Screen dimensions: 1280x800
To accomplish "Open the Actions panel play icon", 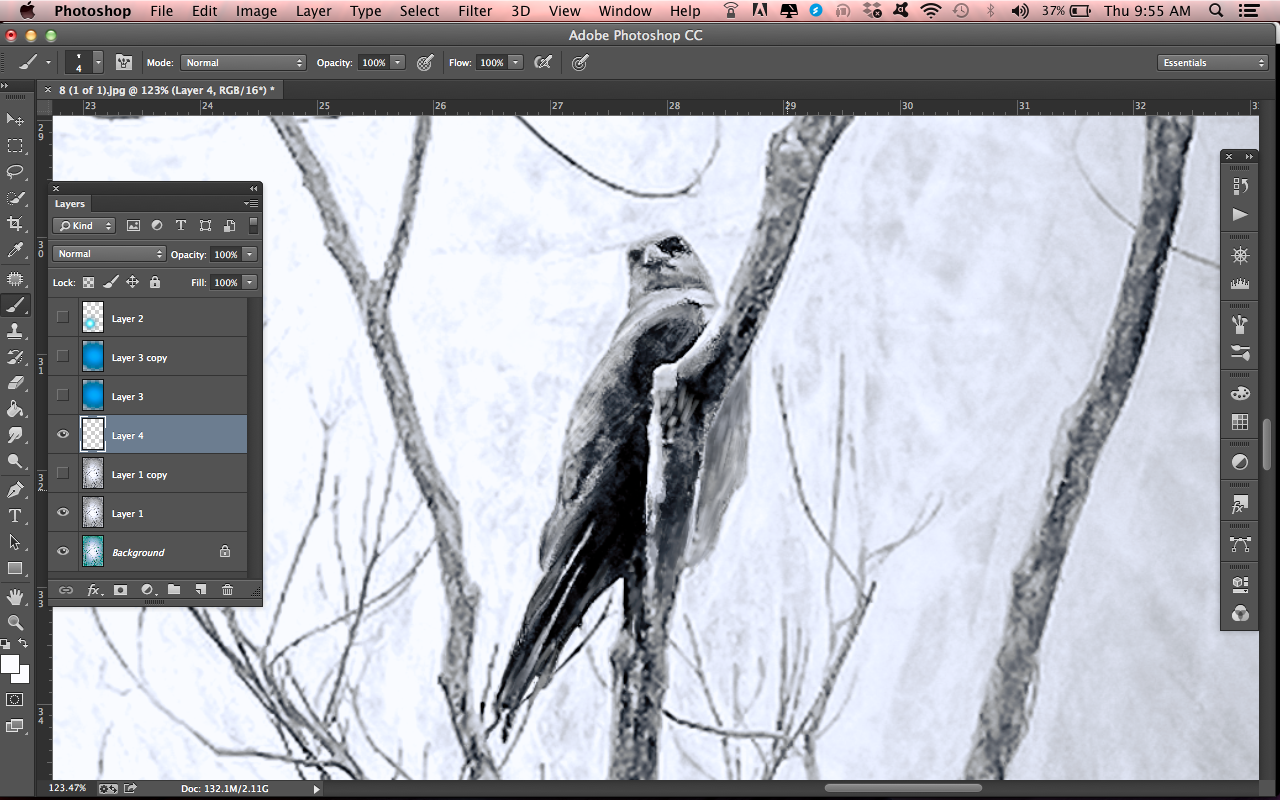I will coord(1240,214).
